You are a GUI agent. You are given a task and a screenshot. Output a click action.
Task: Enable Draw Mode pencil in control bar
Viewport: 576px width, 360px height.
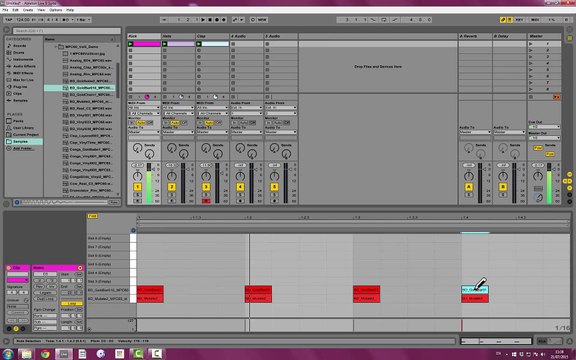(x=503, y=20)
